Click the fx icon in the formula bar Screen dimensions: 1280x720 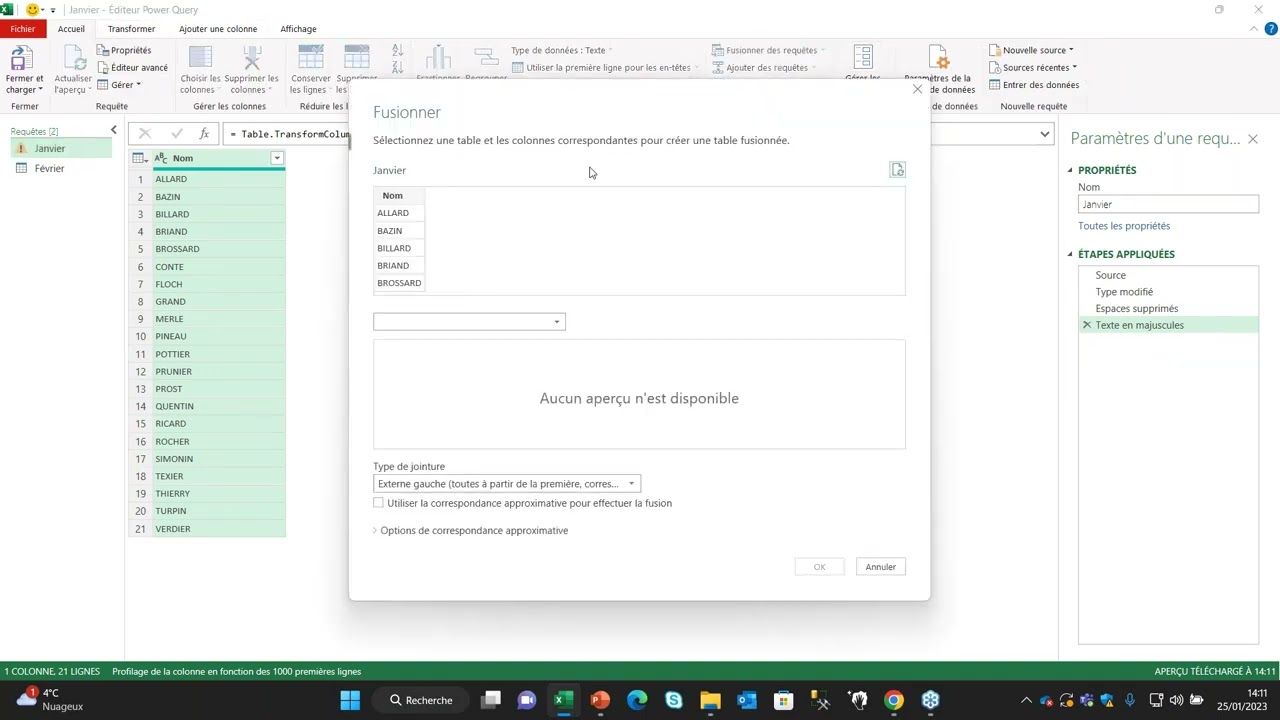pos(204,133)
